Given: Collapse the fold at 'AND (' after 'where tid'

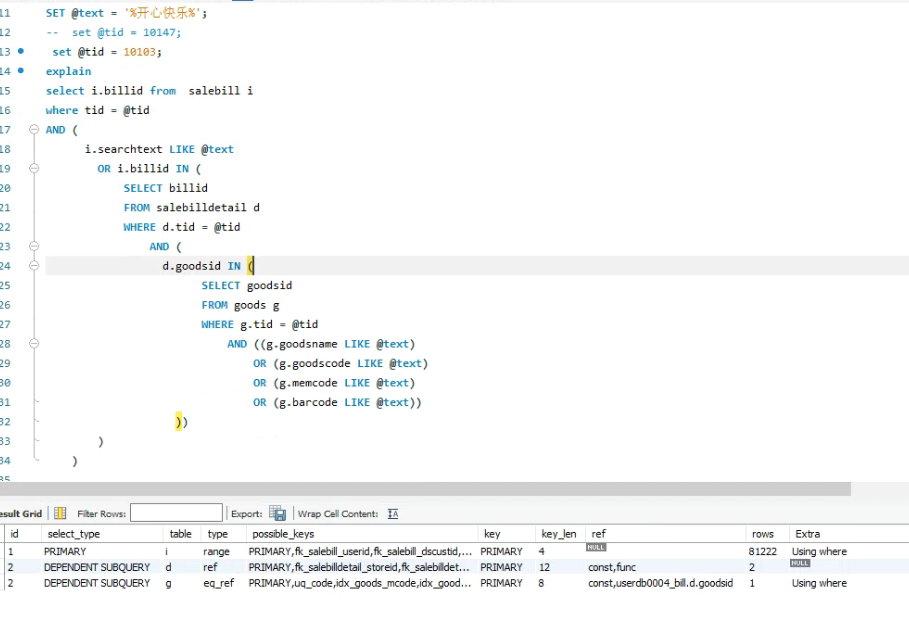Looking at the screenshot, I should (x=34, y=129).
